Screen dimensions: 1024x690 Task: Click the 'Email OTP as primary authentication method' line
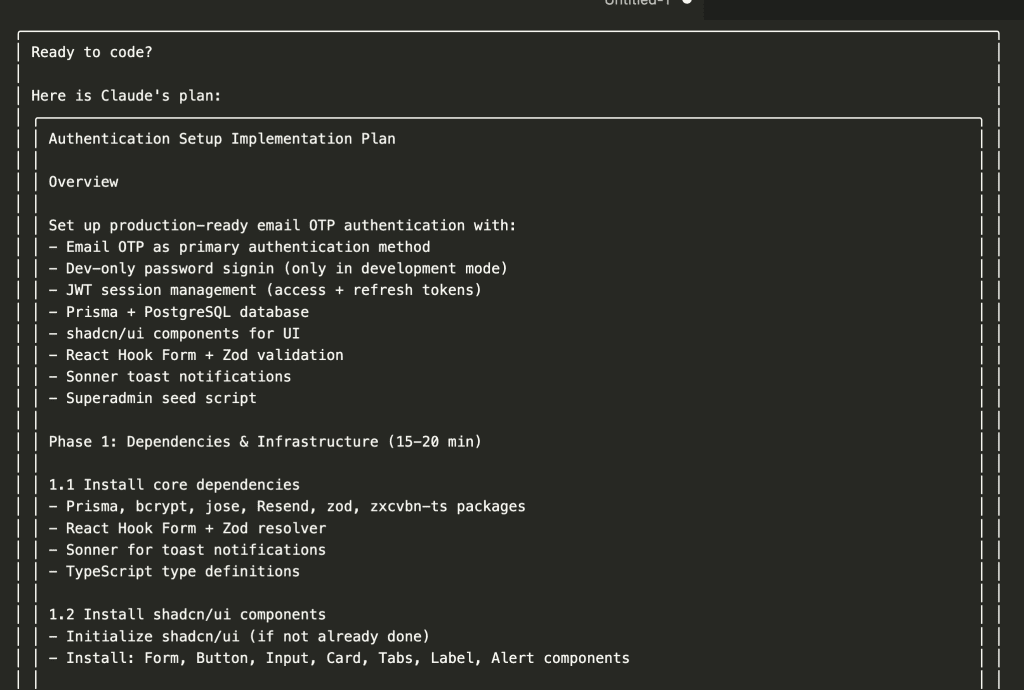(x=248, y=247)
